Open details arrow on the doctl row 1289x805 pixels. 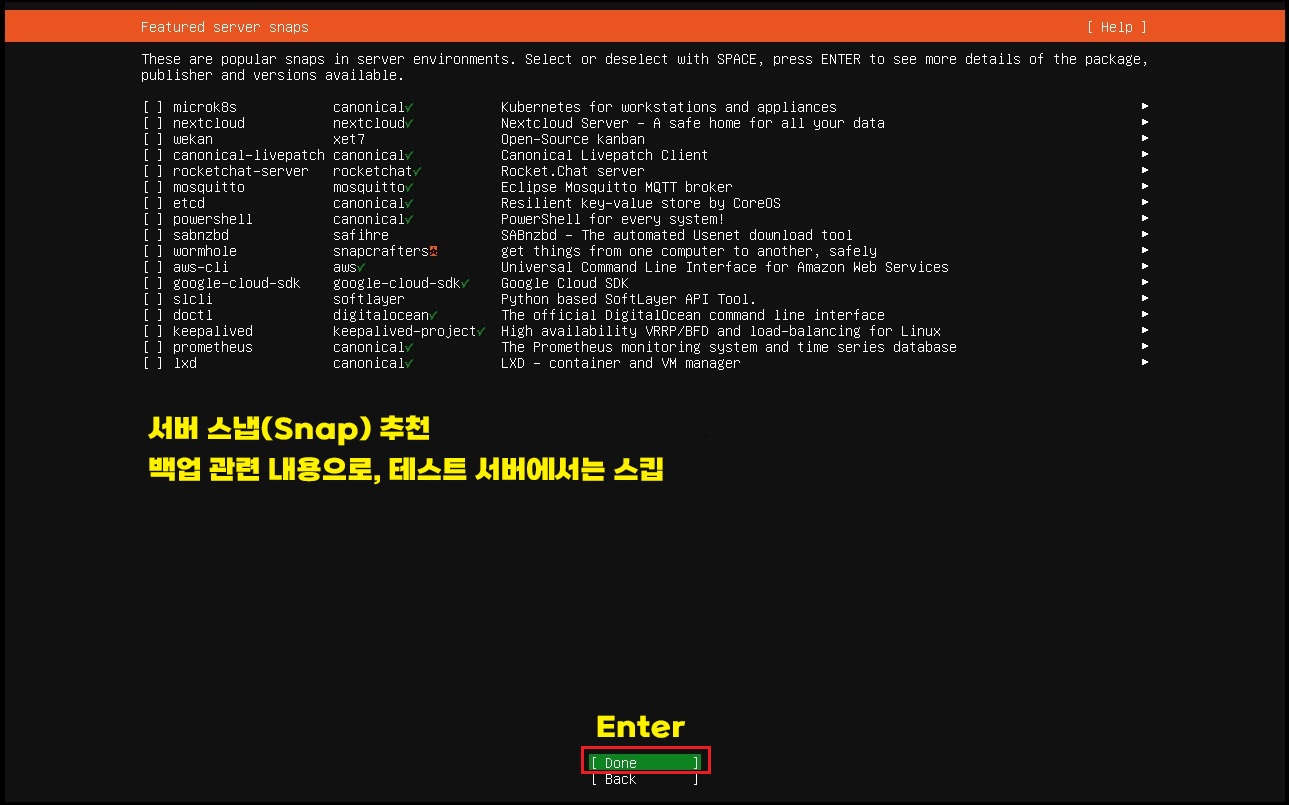click(x=1145, y=315)
